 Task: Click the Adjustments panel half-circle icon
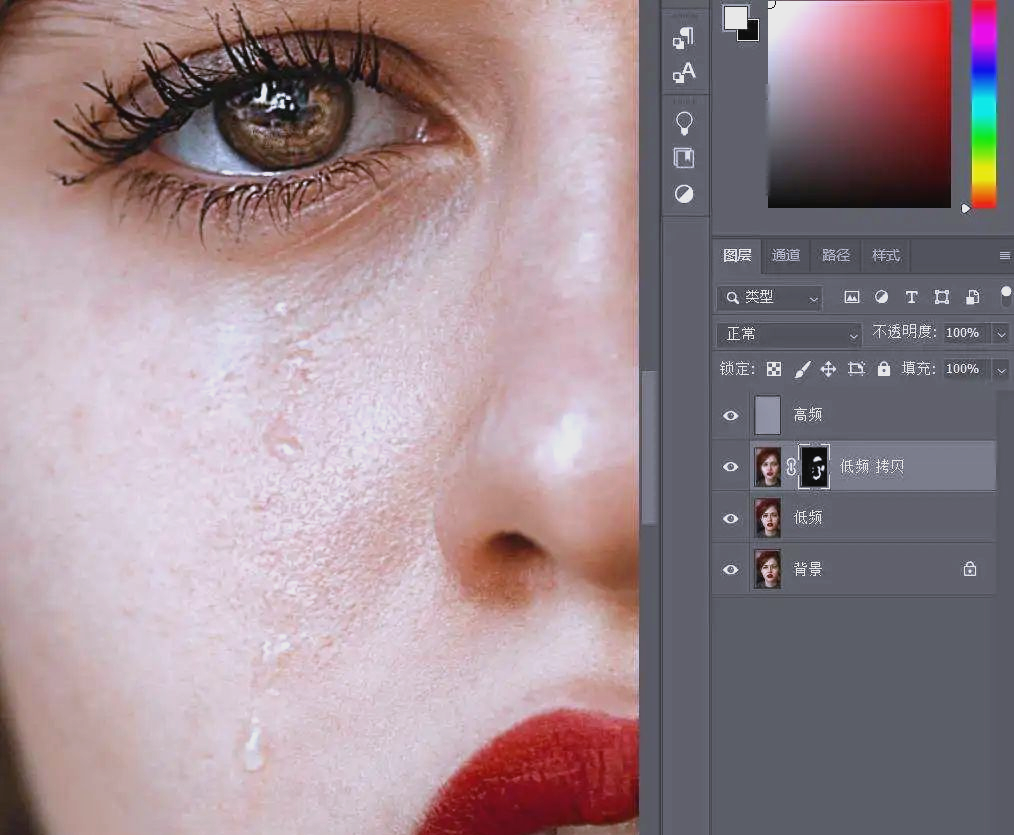coord(684,194)
